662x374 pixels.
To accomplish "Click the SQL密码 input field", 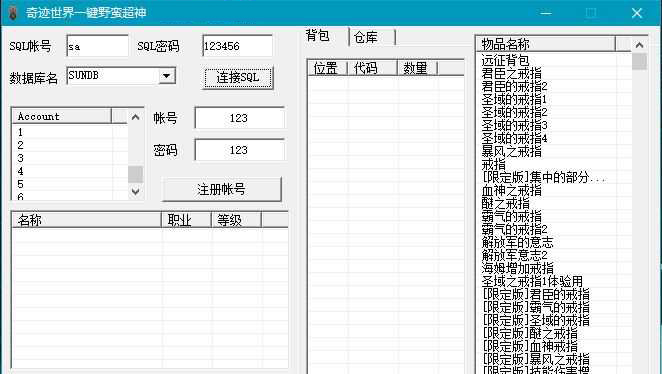I will (237, 46).
